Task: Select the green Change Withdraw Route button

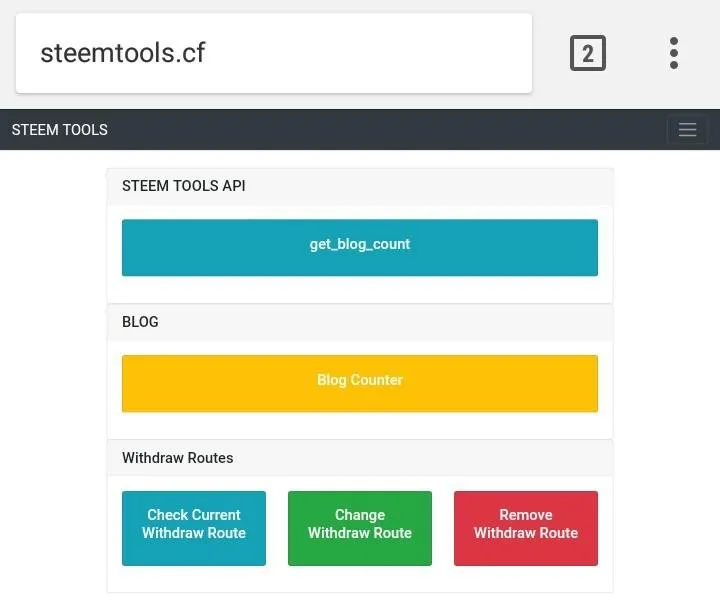Action: [x=360, y=528]
